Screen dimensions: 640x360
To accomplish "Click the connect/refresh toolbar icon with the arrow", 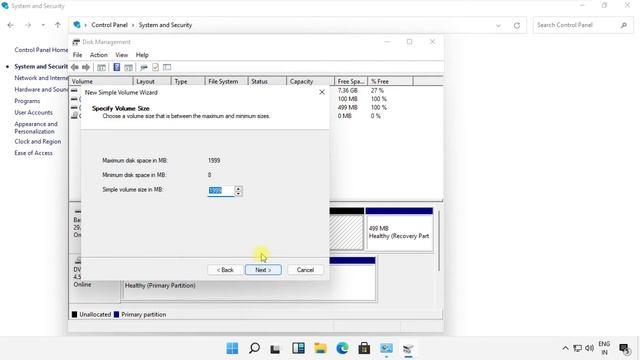I will coord(144,67).
